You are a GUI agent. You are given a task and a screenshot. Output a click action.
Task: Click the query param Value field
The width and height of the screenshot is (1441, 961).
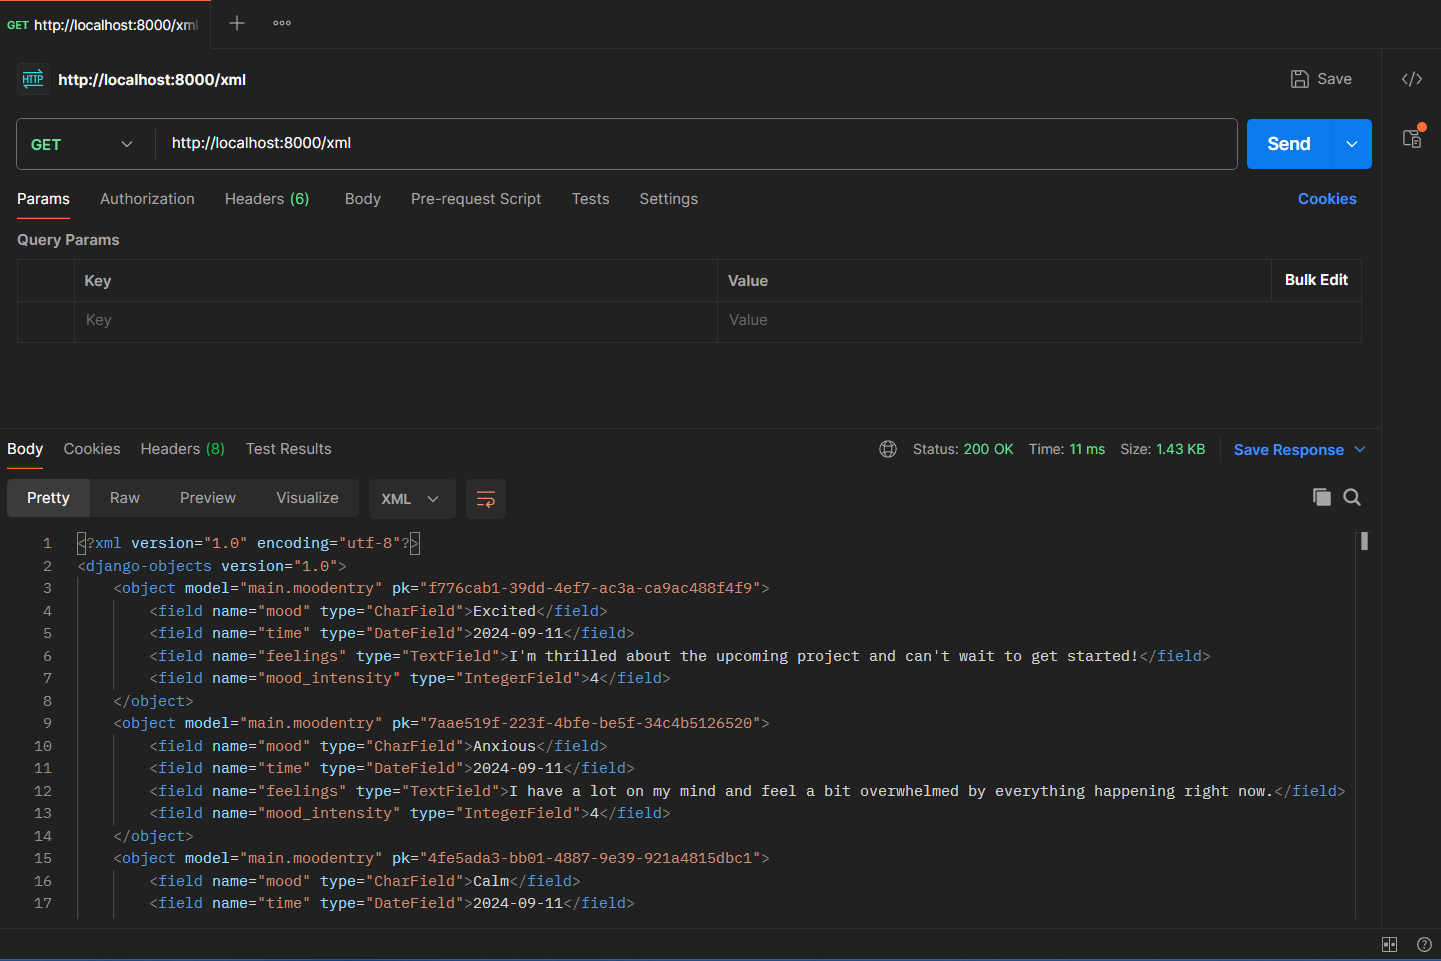(1038, 321)
